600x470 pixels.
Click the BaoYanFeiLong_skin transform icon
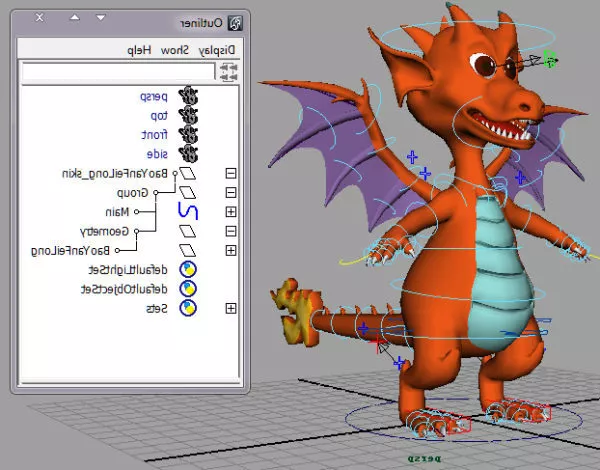188,173
